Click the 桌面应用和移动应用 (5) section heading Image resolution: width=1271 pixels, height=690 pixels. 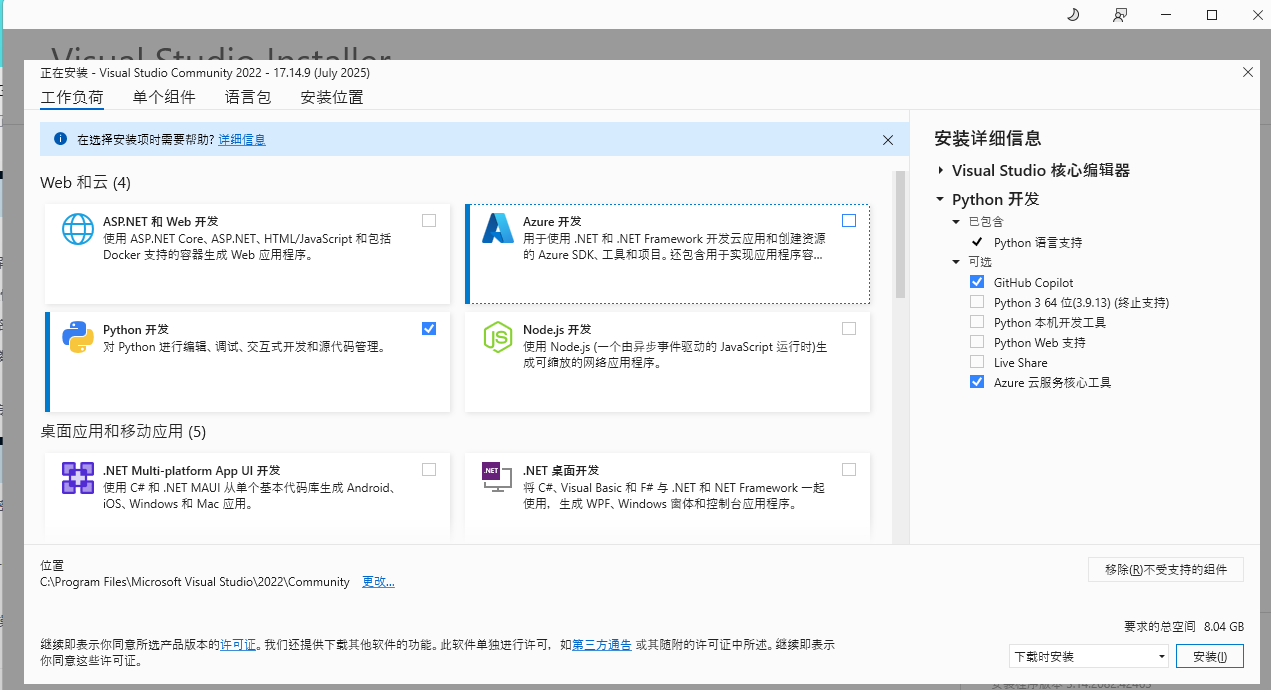coord(123,432)
